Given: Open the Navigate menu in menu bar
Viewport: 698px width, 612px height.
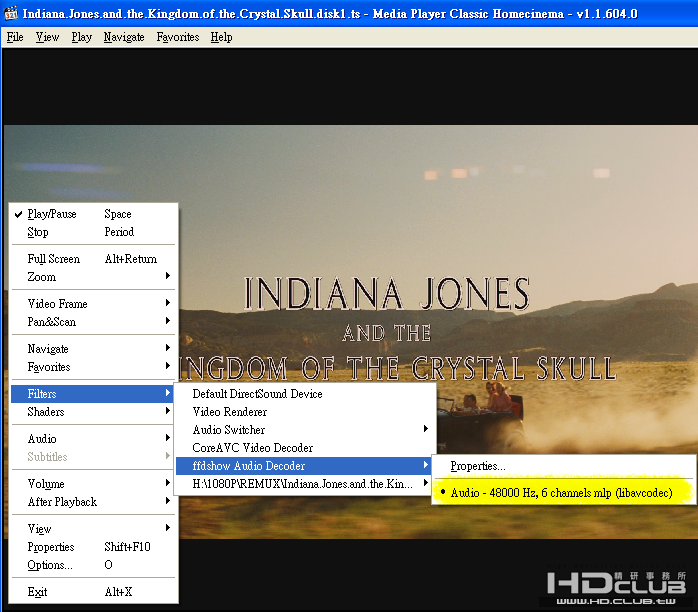Looking at the screenshot, I should coord(124,37).
